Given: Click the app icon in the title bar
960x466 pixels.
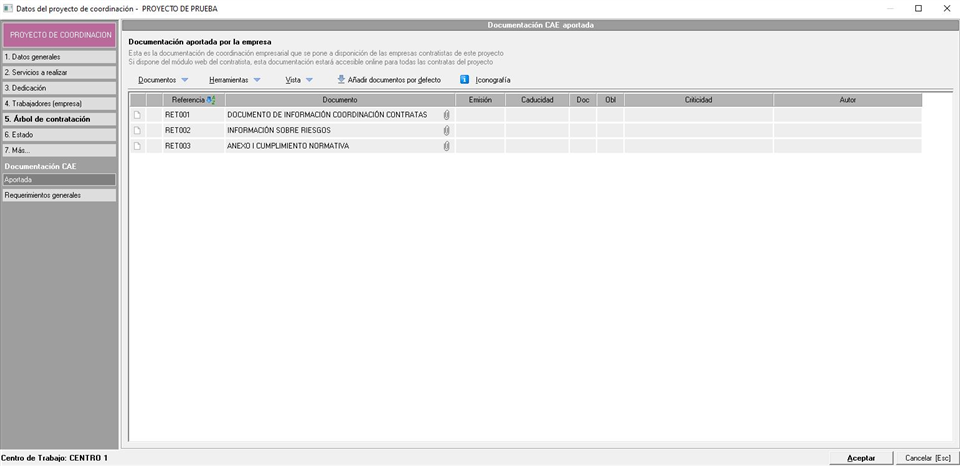Looking at the screenshot, I should click(x=7, y=9).
